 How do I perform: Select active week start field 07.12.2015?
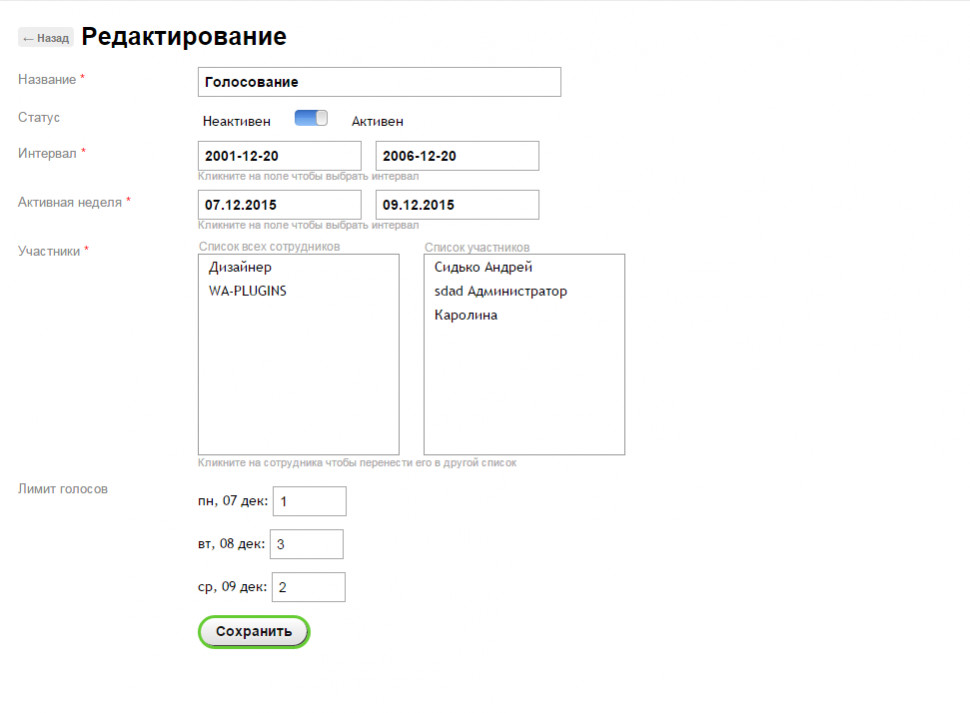(280, 205)
